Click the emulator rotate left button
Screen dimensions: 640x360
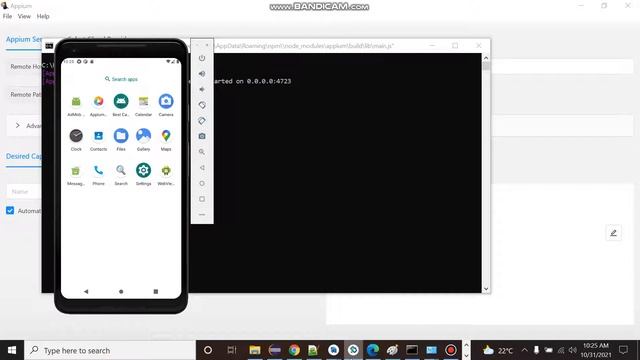202,105
